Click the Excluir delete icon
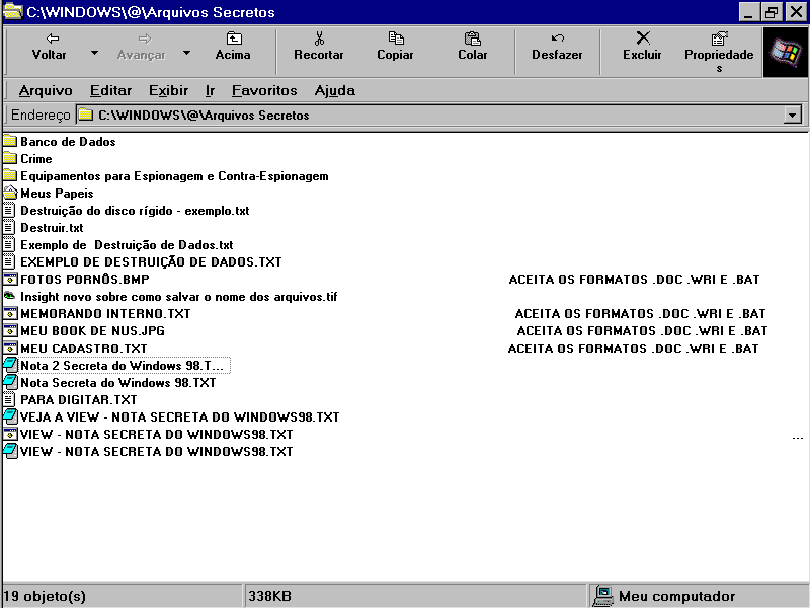Viewport: 810px width, 608px height. [x=643, y=38]
